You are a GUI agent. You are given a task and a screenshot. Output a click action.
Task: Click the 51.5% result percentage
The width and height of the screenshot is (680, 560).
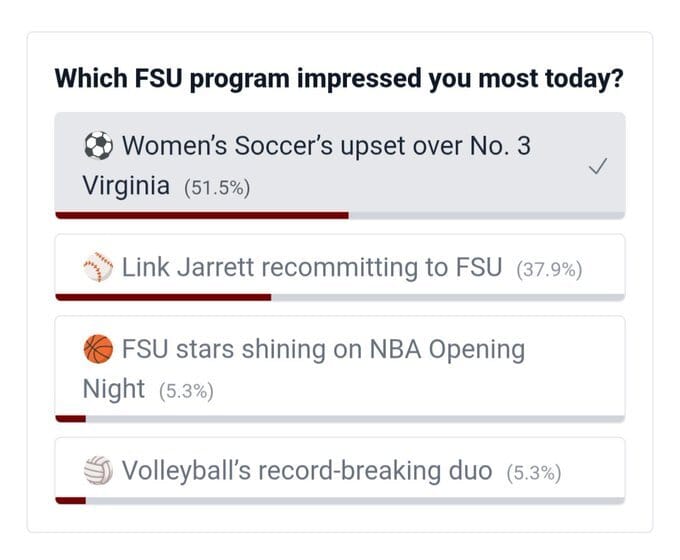[x=216, y=189]
